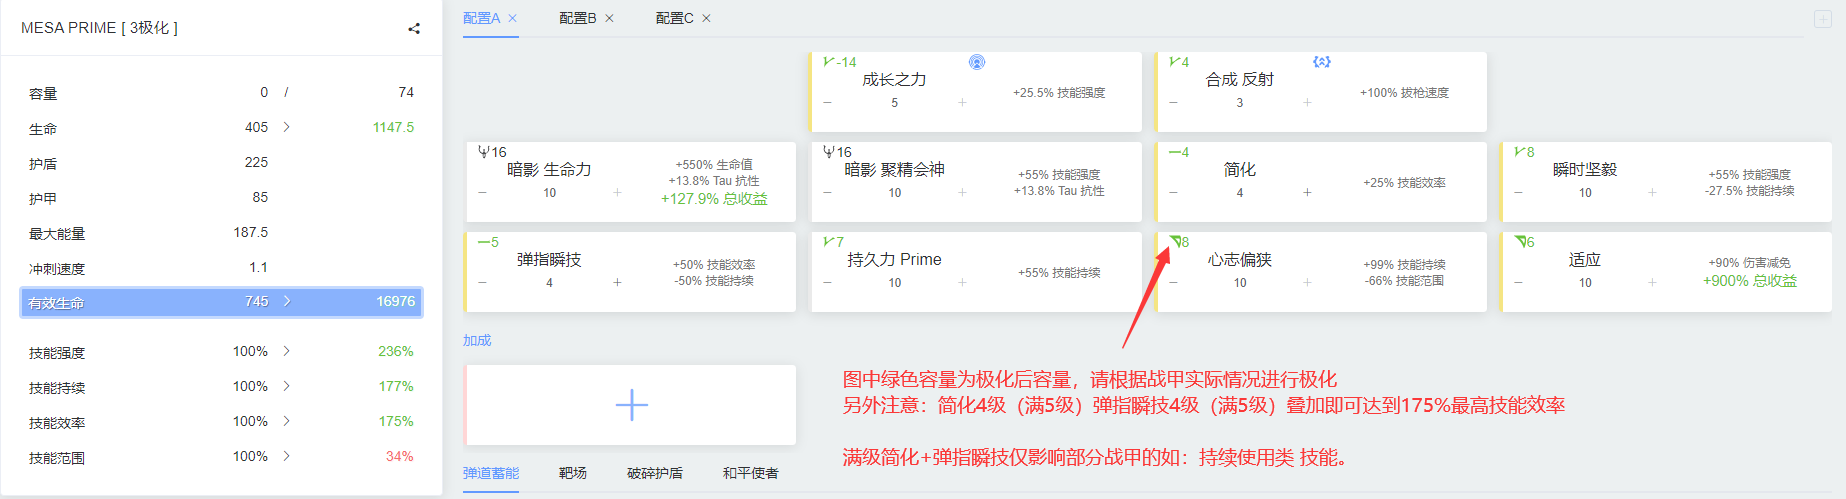Click the exilus icon on 合成 反射
Image resolution: width=1846 pixels, height=499 pixels.
(x=1322, y=62)
